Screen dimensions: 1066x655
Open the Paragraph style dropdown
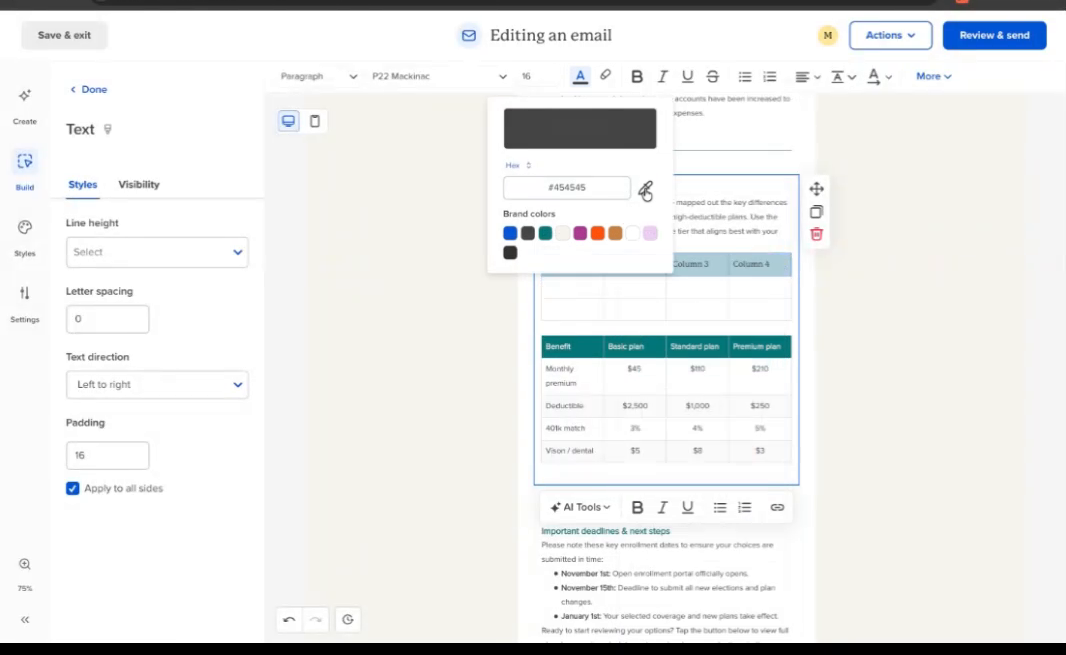pyautogui.click(x=318, y=76)
